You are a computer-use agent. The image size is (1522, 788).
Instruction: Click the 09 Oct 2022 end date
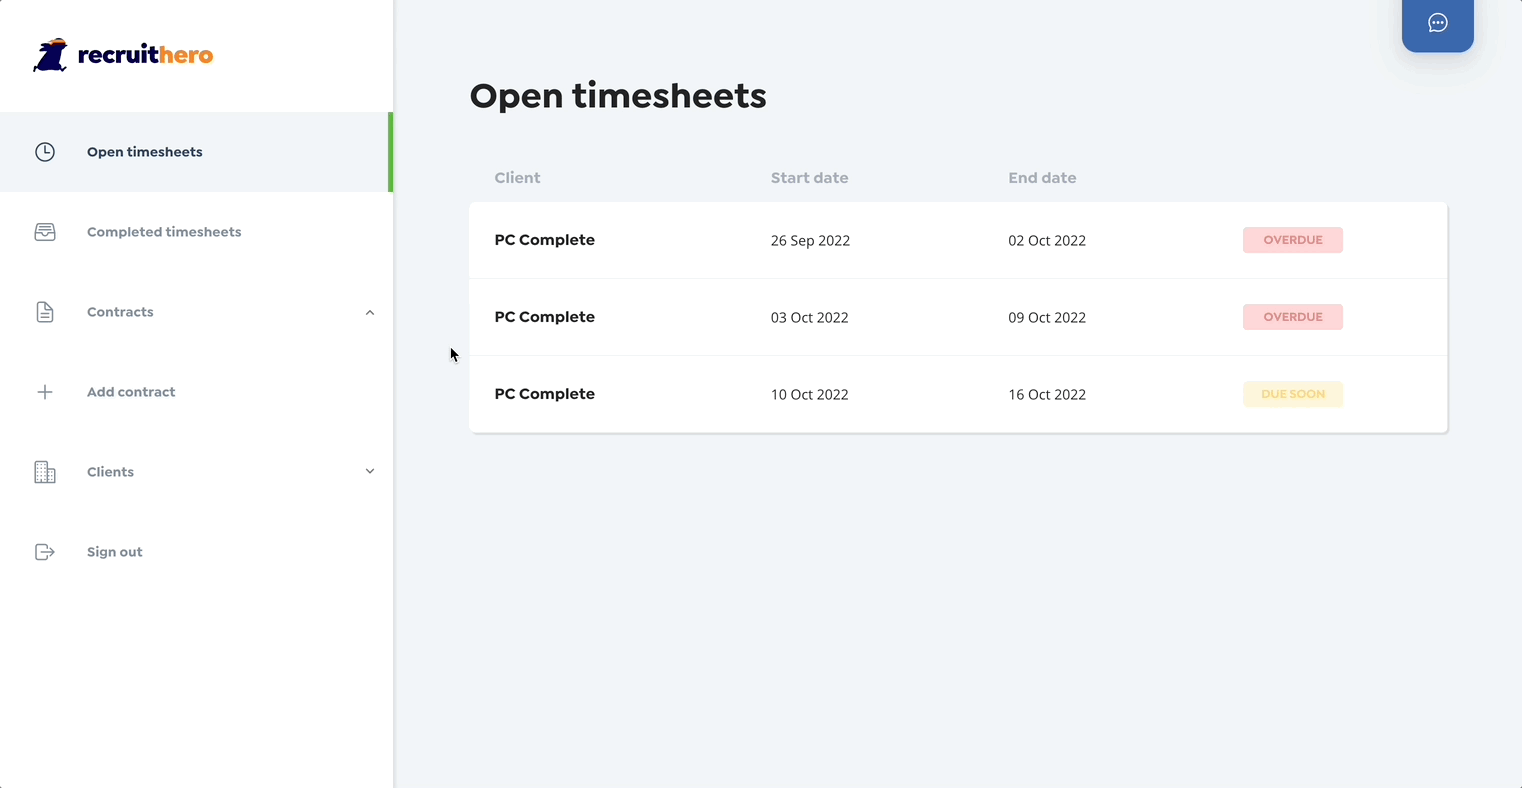[x=1047, y=318]
